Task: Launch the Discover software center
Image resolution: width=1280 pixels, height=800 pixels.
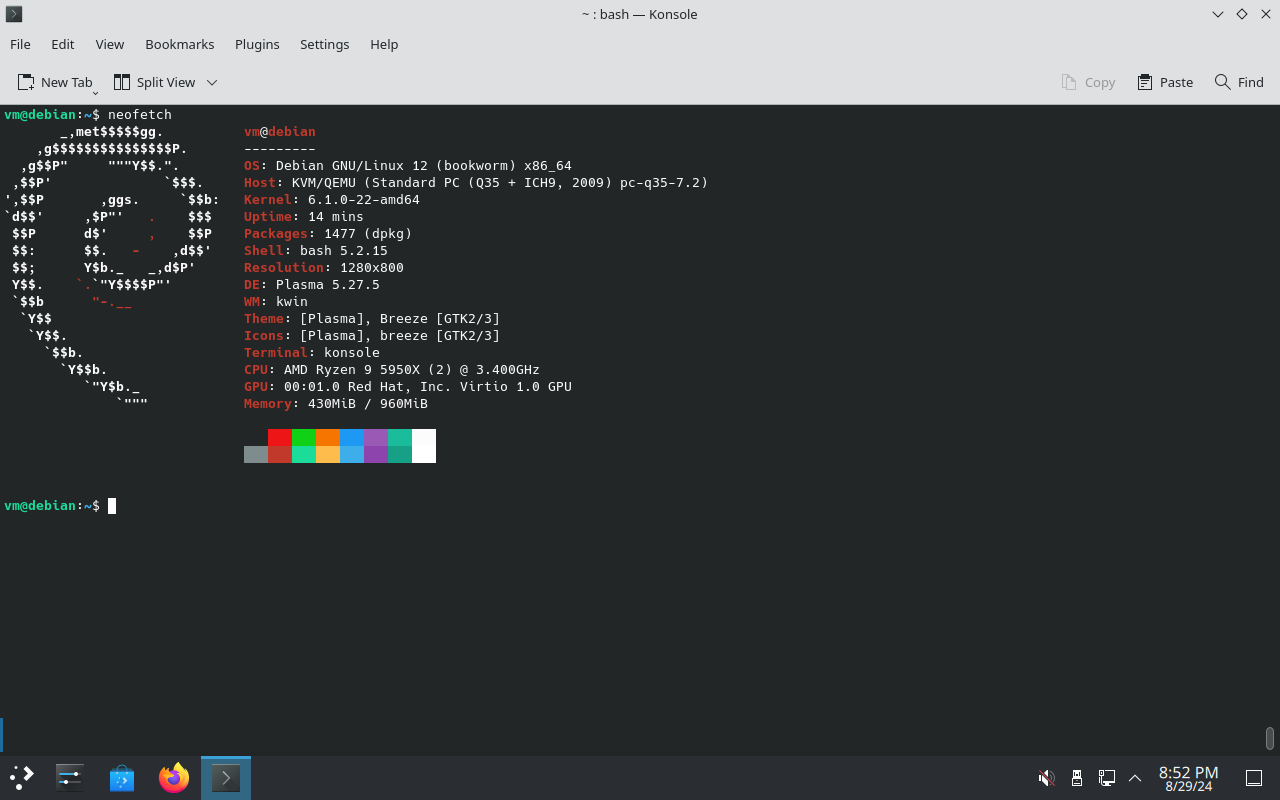Action: point(121,777)
